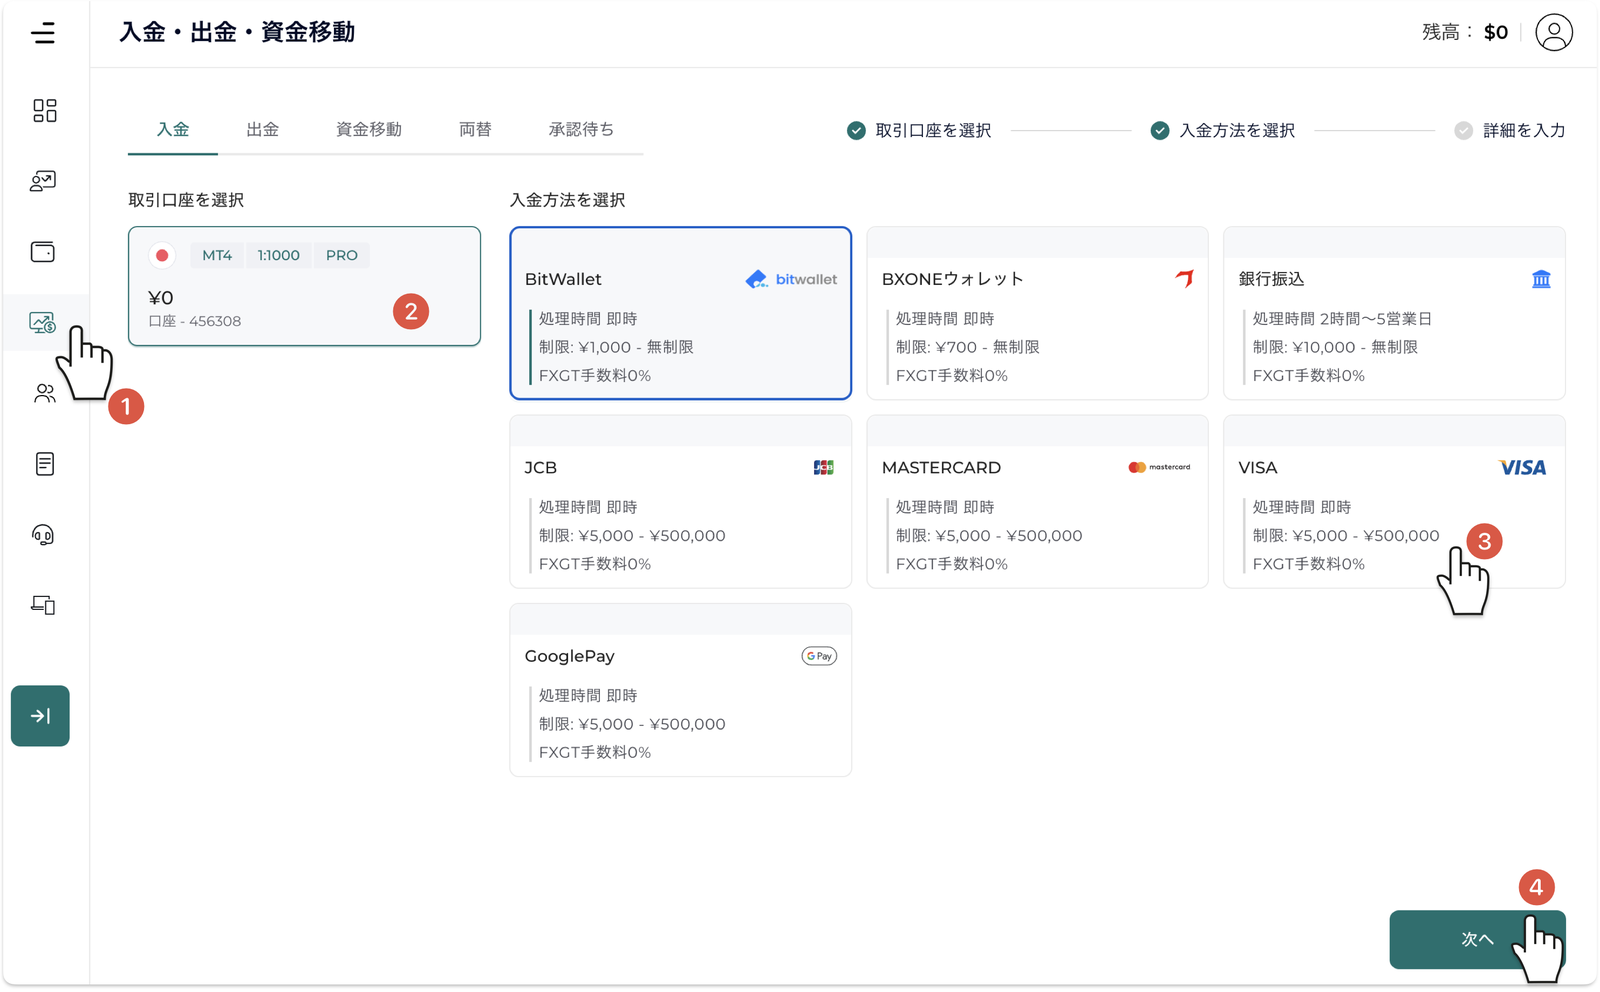Choose 銀行振込 deposit method

point(1394,313)
